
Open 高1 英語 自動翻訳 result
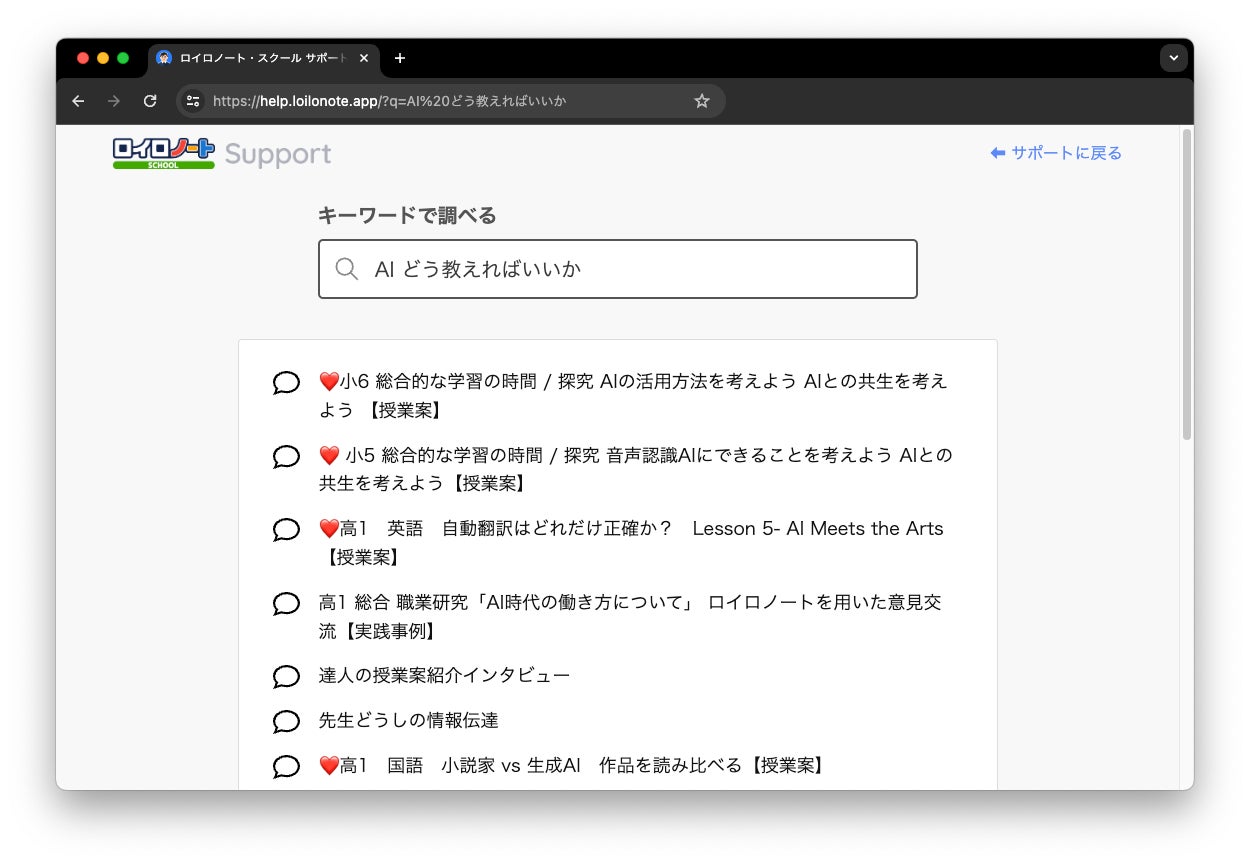631,542
